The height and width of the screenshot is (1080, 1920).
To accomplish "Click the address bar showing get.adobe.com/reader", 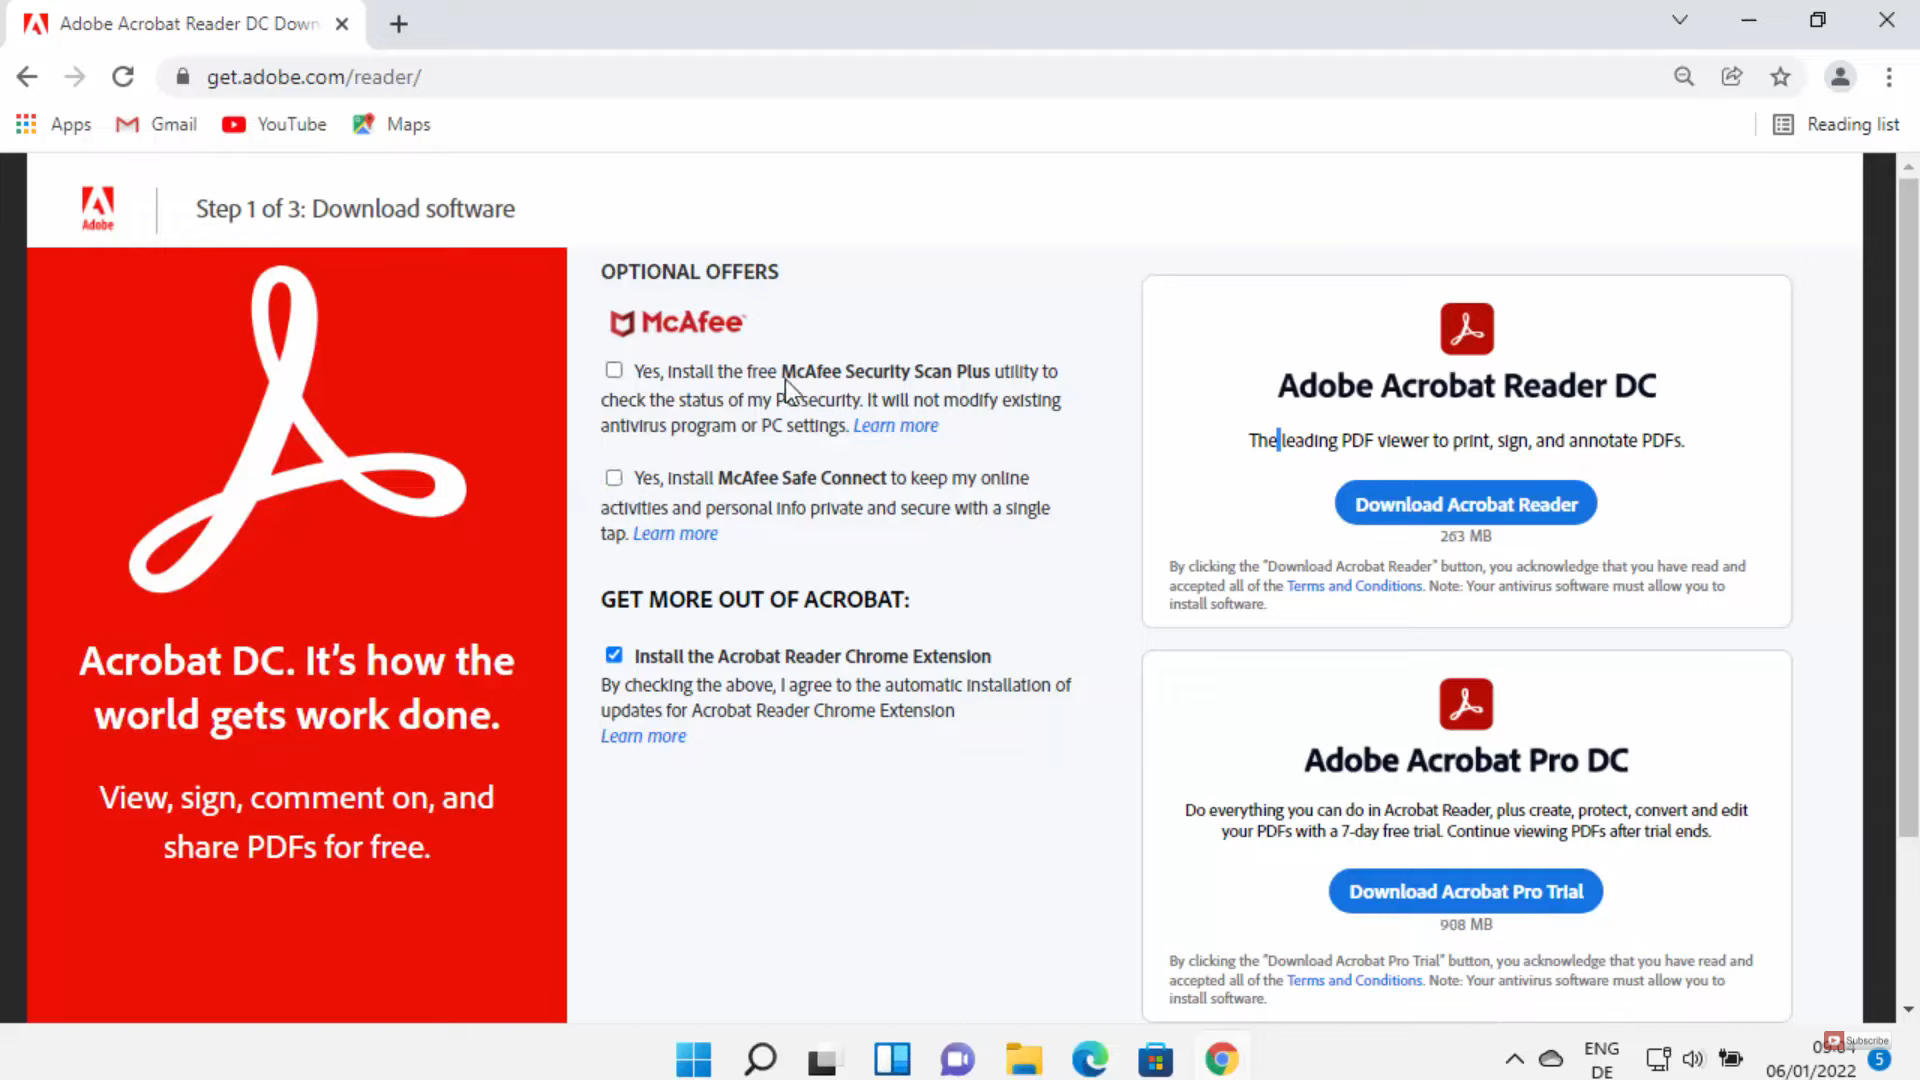I will (313, 76).
